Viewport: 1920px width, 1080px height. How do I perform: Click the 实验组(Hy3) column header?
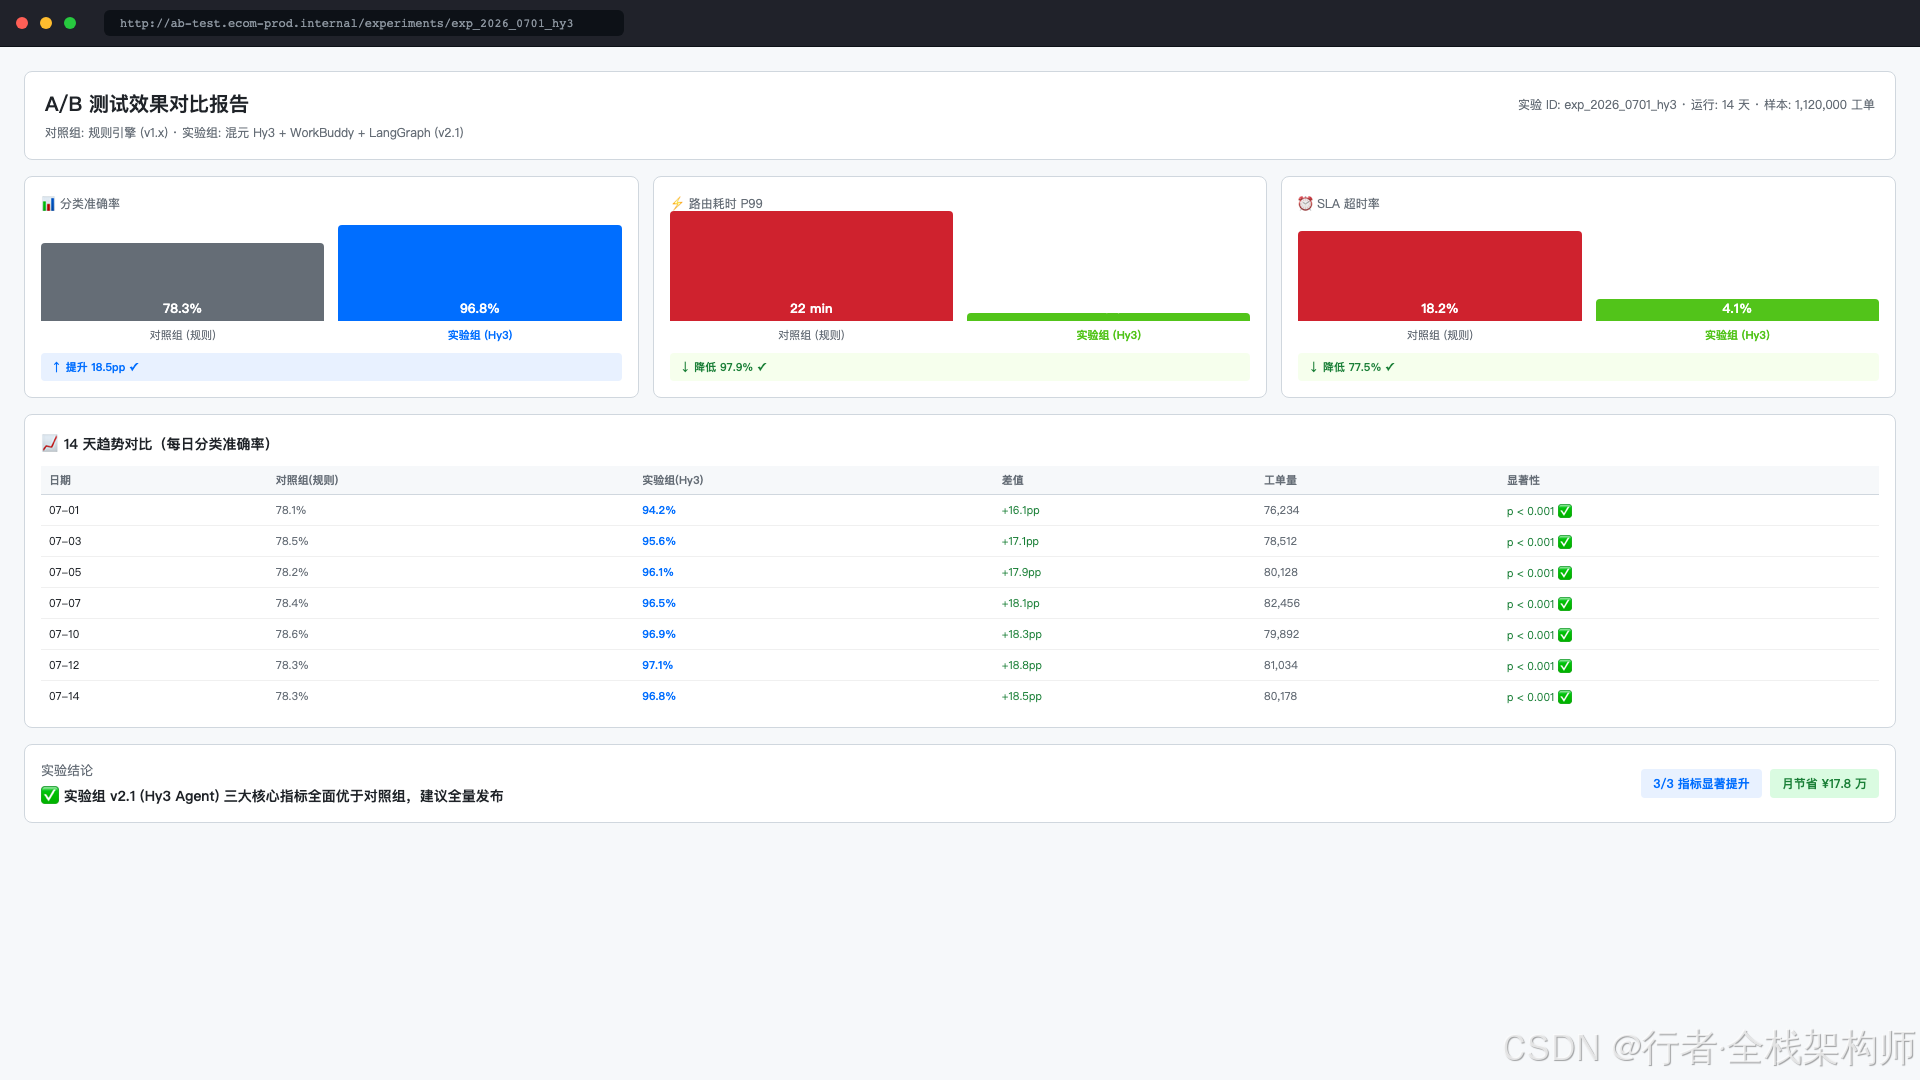click(673, 480)
